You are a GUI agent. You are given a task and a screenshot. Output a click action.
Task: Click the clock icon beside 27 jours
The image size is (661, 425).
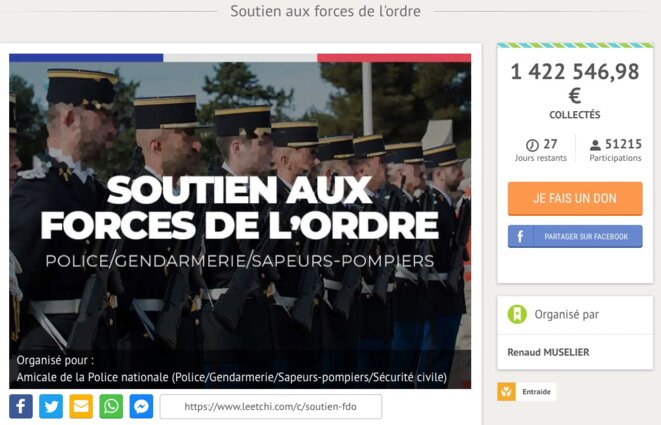[x=532, y=145]
